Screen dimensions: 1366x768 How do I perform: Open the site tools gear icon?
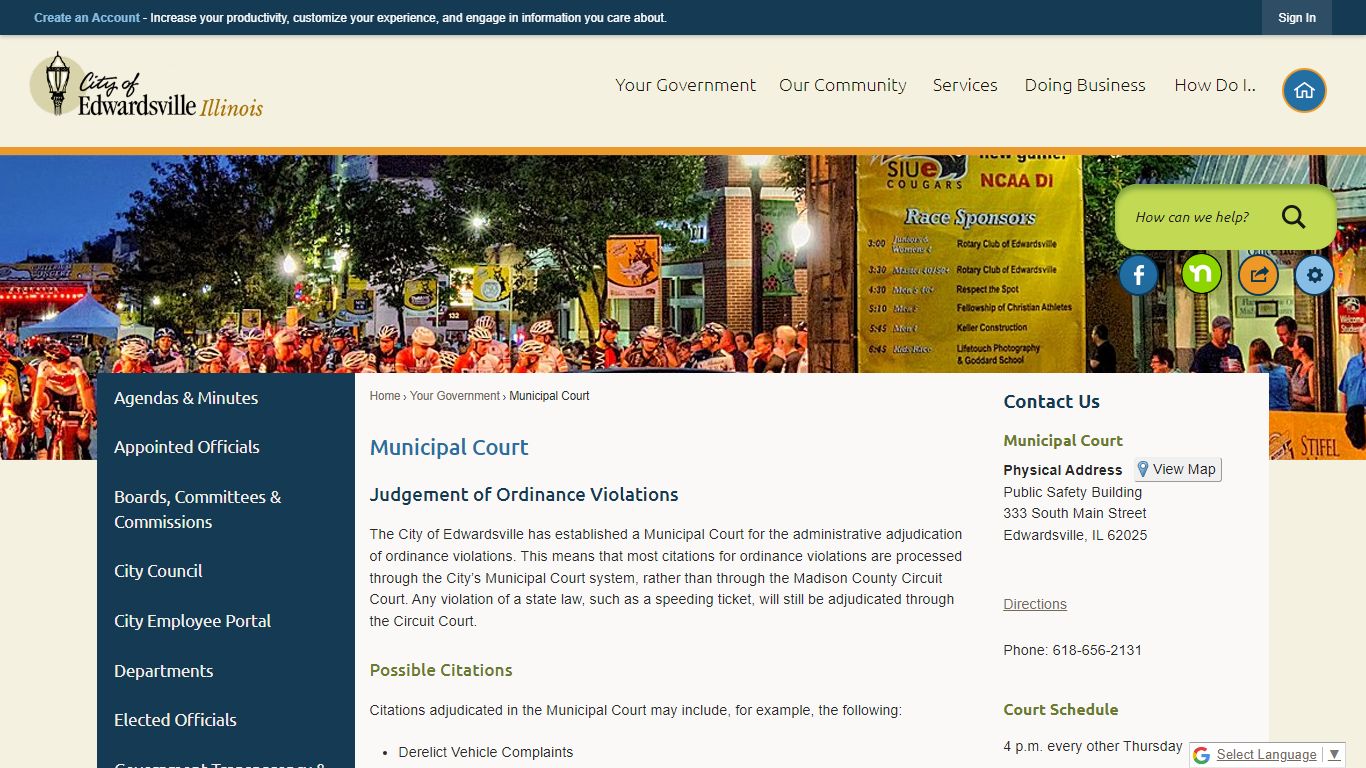[1314, 275]
